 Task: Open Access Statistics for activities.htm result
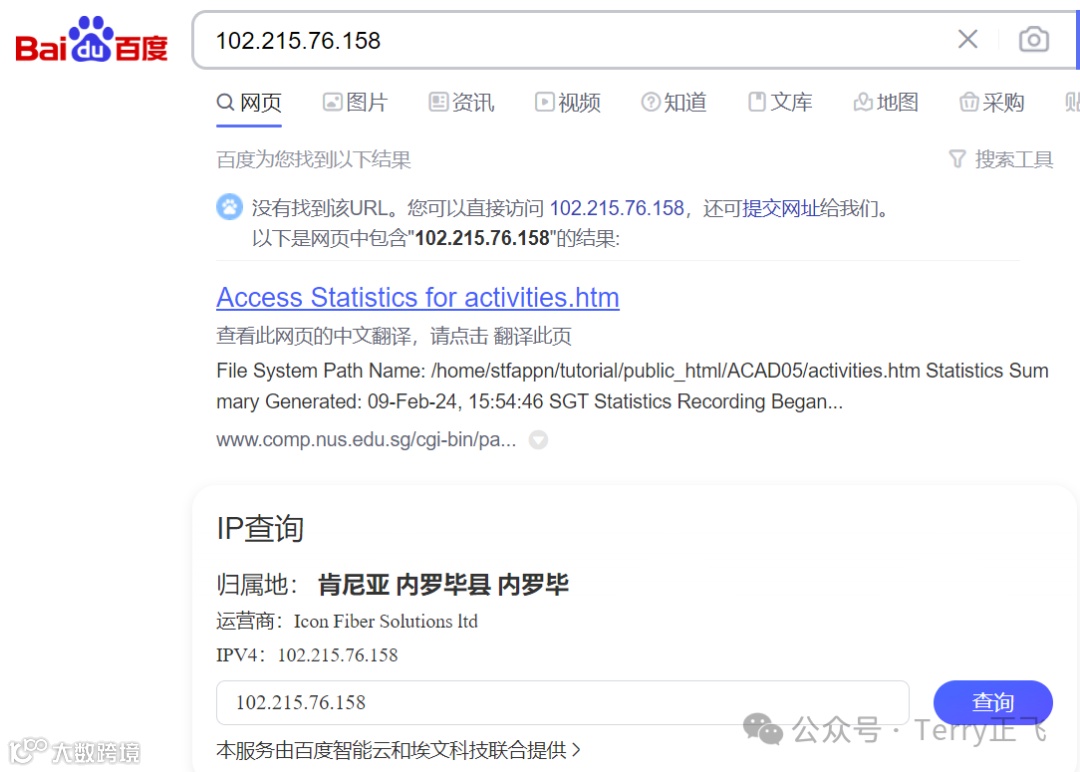click(417, 298)
